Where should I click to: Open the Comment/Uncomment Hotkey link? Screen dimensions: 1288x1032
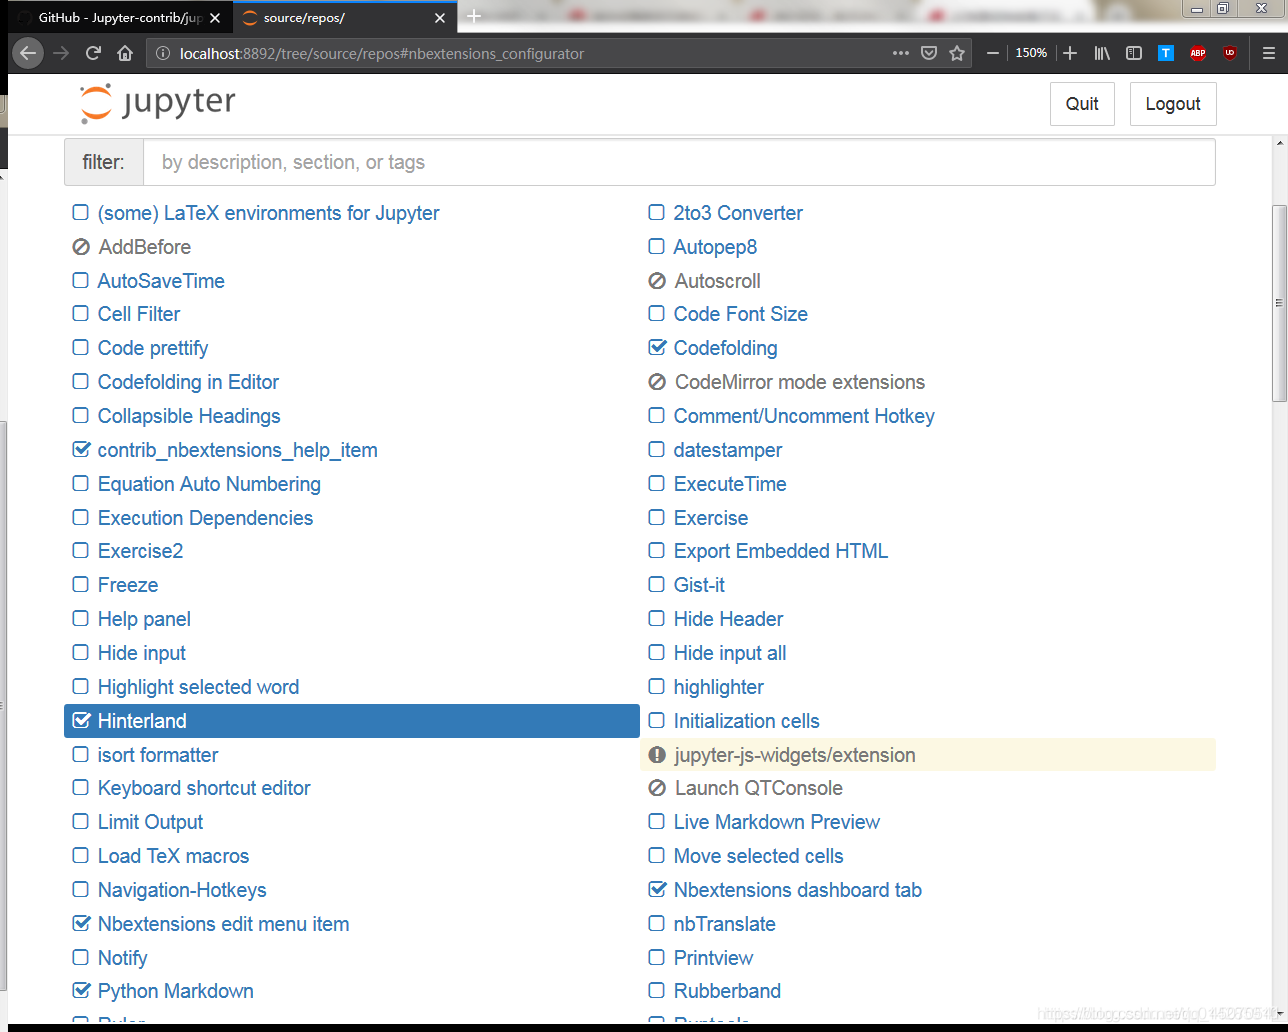(x=804, y=416)
